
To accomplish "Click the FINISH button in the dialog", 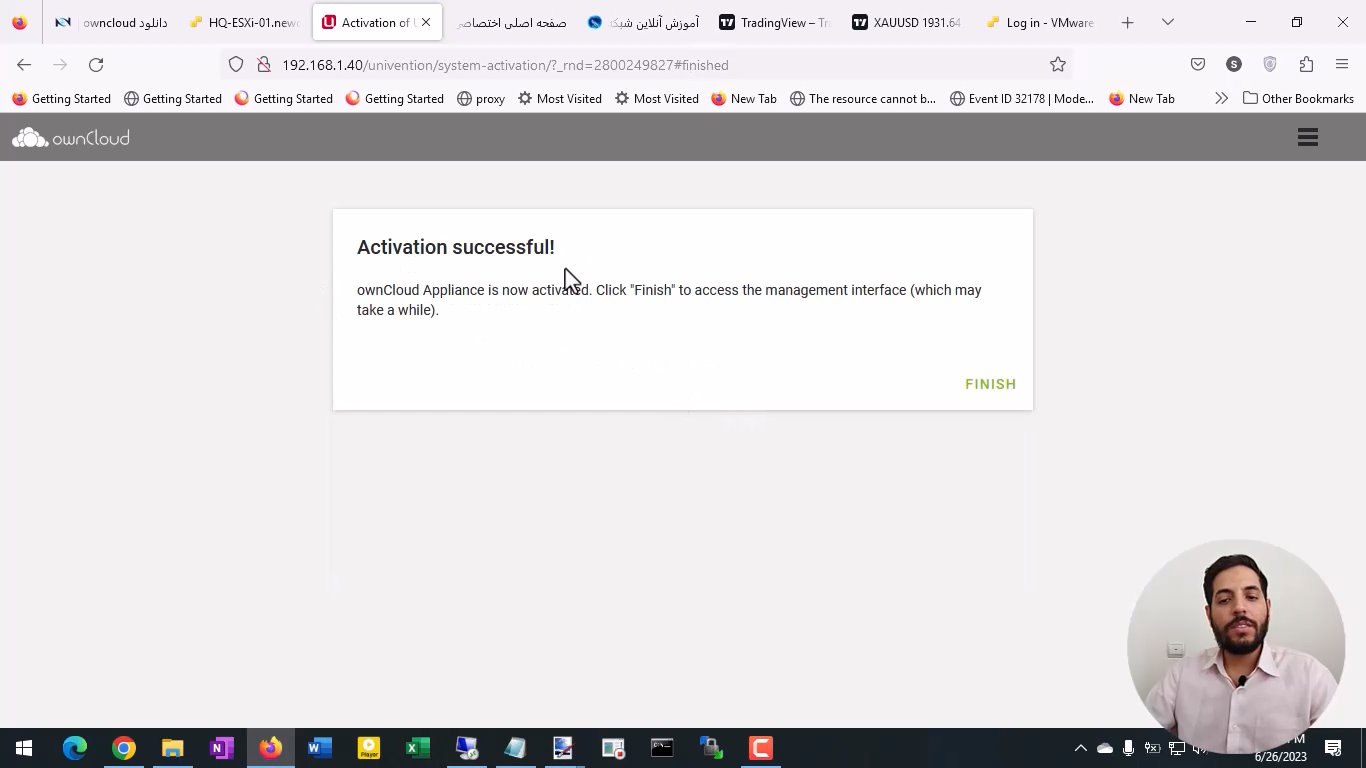I will [990, 384].
